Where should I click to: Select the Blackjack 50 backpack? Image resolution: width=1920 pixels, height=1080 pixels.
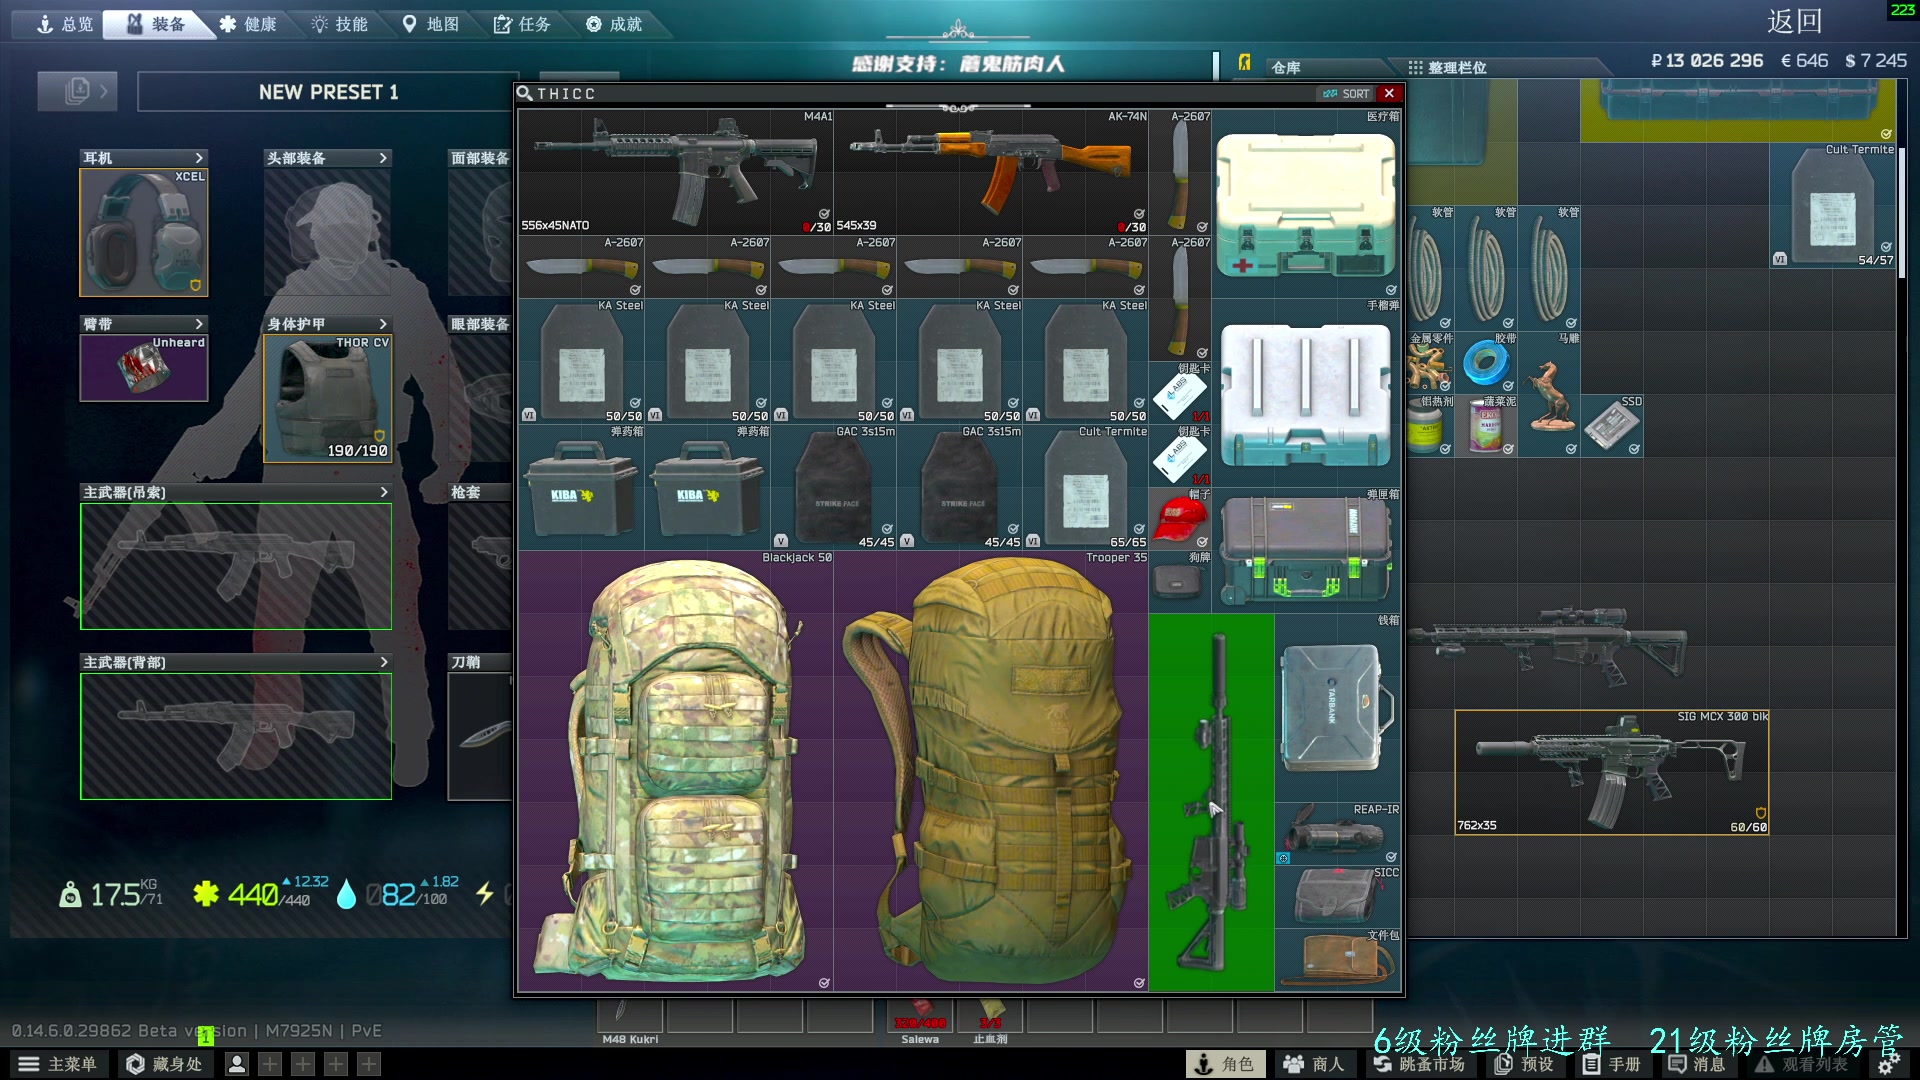click(x=675, y=770)
